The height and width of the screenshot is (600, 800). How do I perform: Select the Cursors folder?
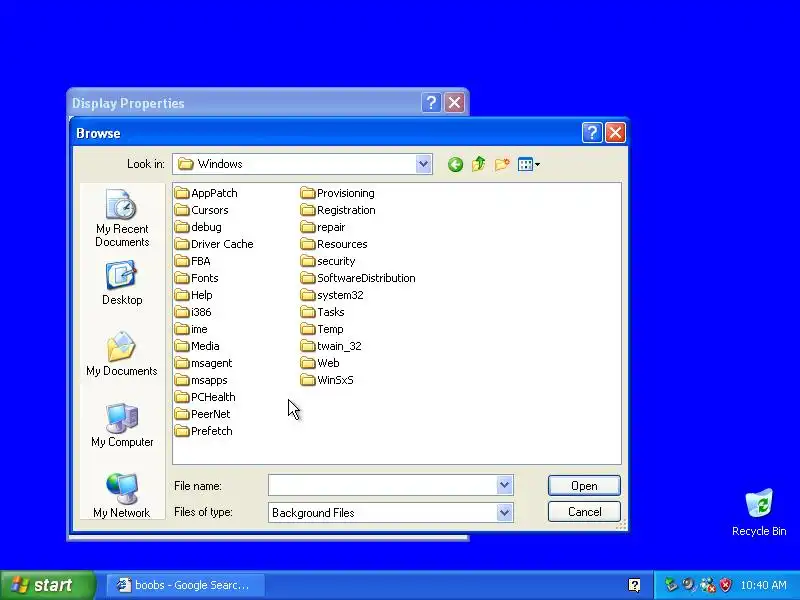click(x=202, y=210)
